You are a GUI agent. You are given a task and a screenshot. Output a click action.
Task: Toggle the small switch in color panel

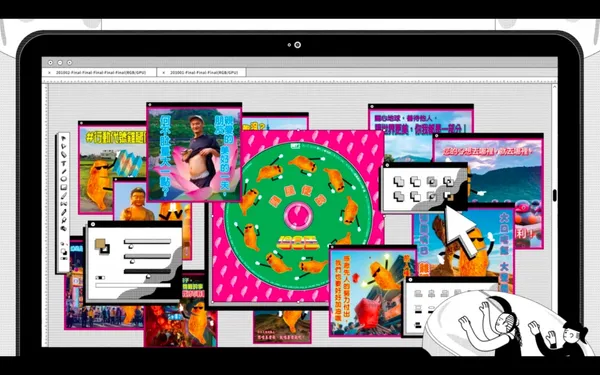[100, 278]
